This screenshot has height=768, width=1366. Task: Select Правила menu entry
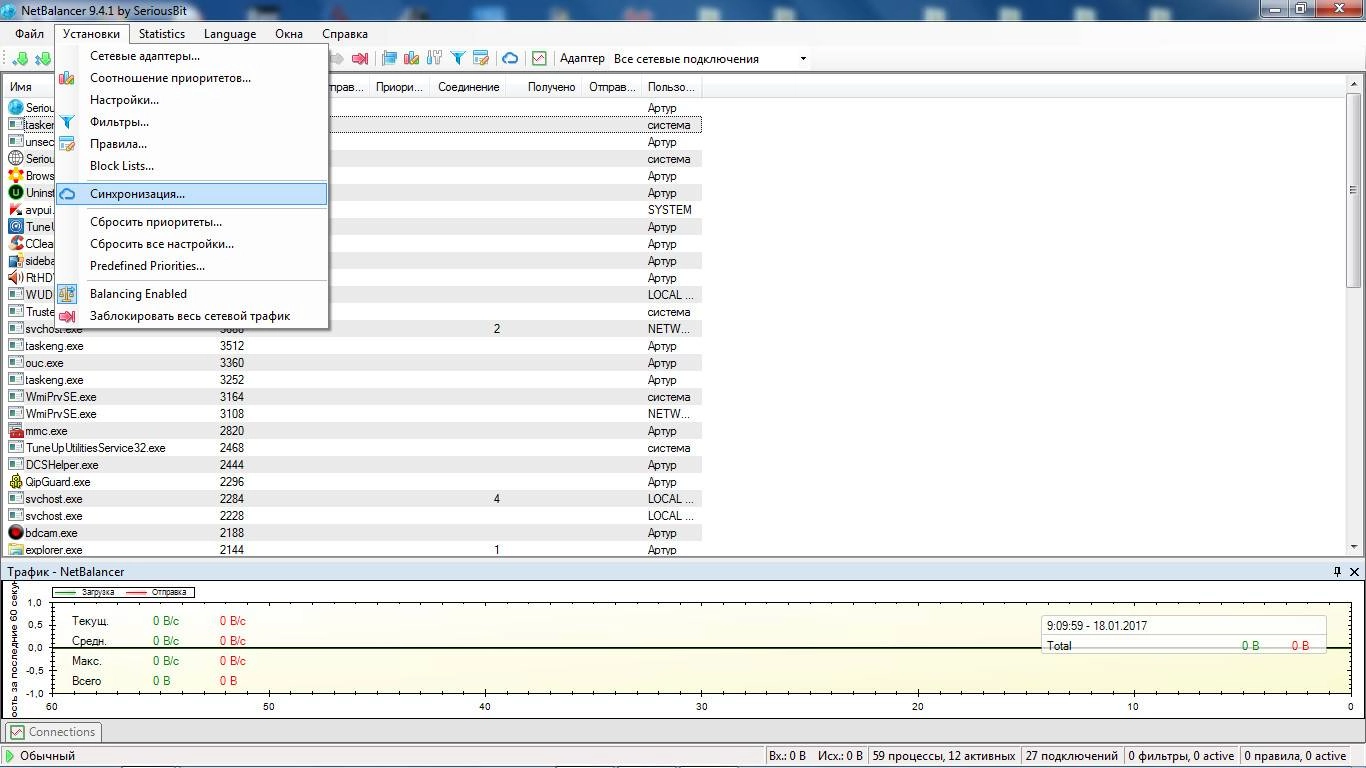(192, 144)
